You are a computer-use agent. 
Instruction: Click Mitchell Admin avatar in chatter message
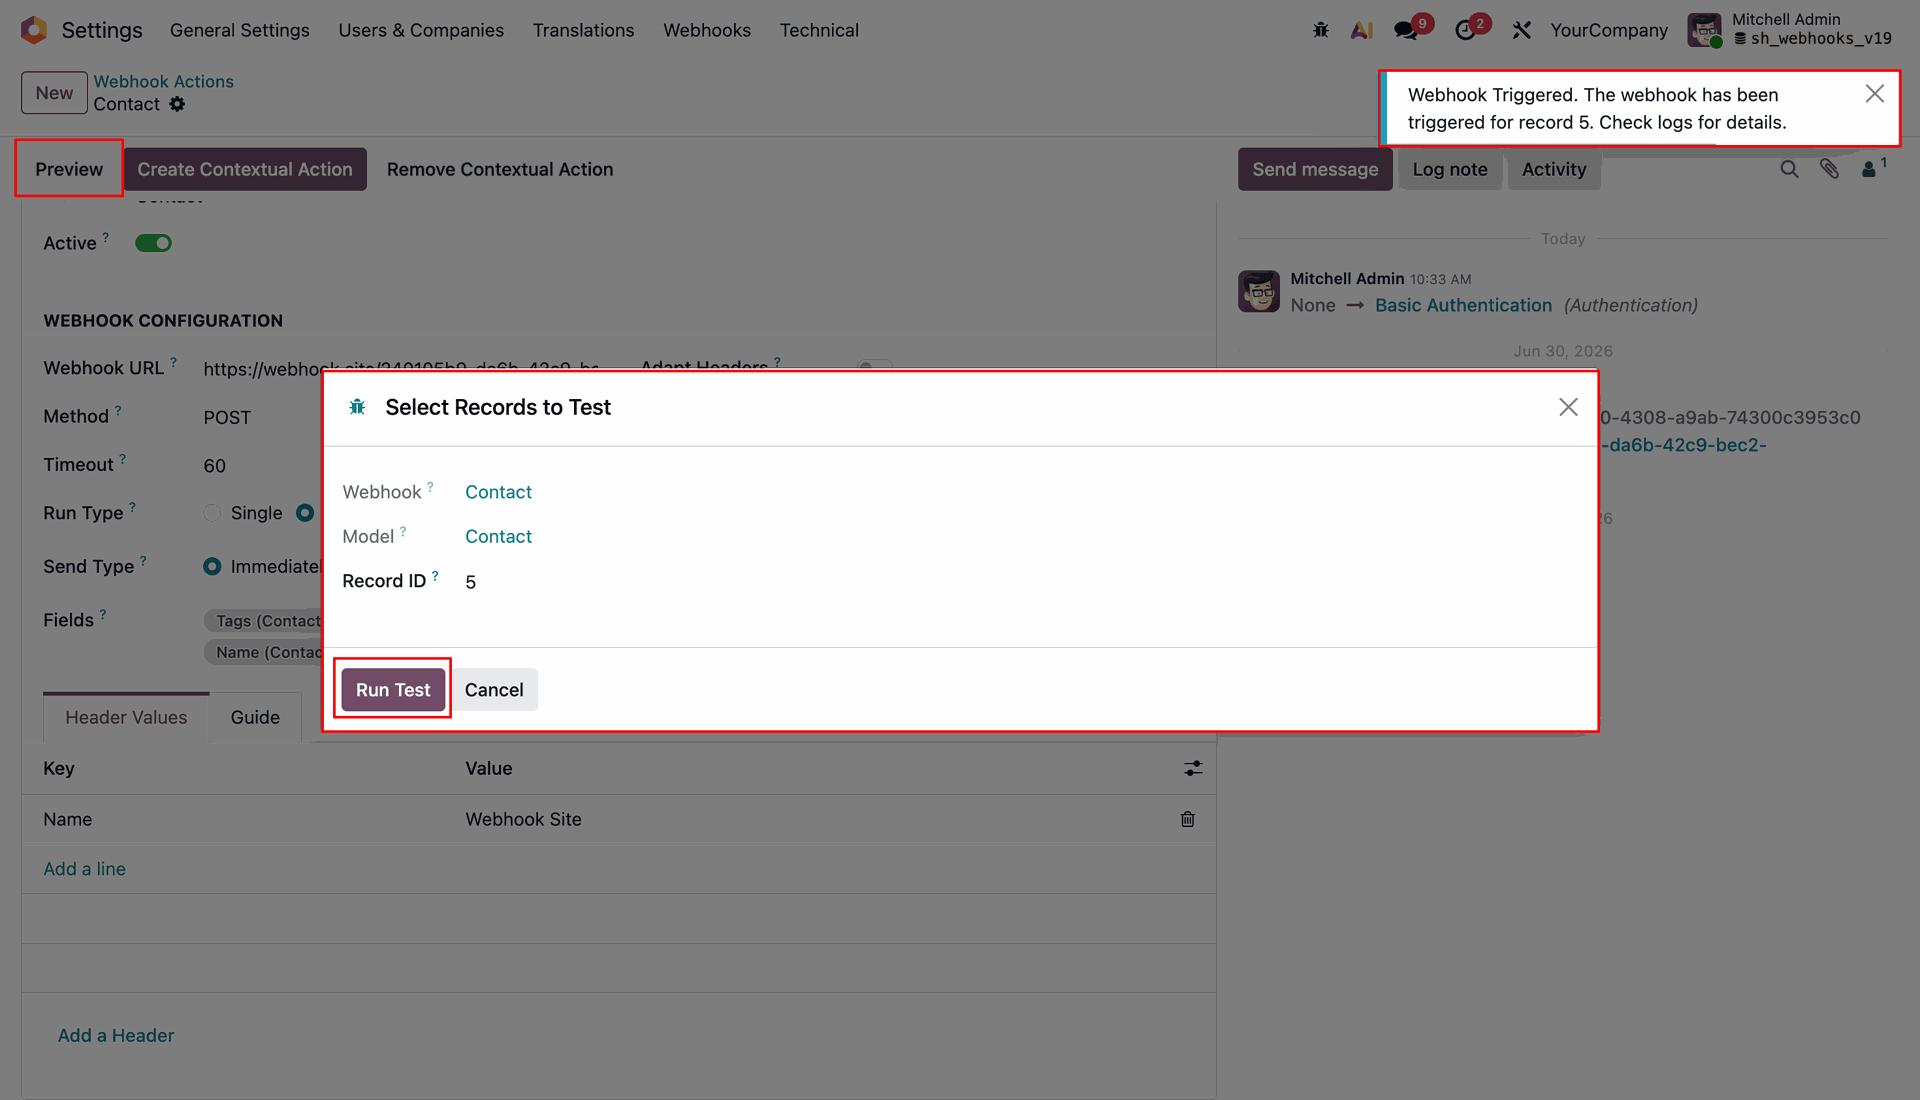[x=1259, y=291]
